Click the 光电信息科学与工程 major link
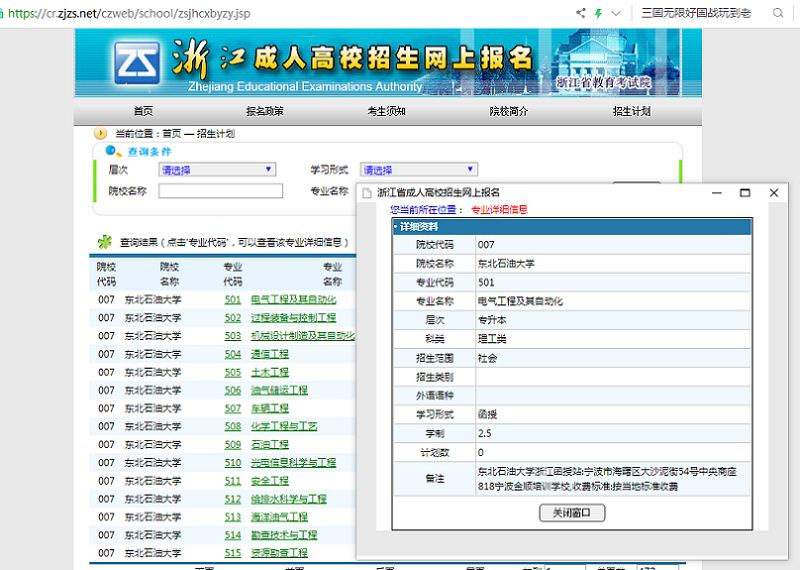This screenshot has width=800, height=570. 293,463
